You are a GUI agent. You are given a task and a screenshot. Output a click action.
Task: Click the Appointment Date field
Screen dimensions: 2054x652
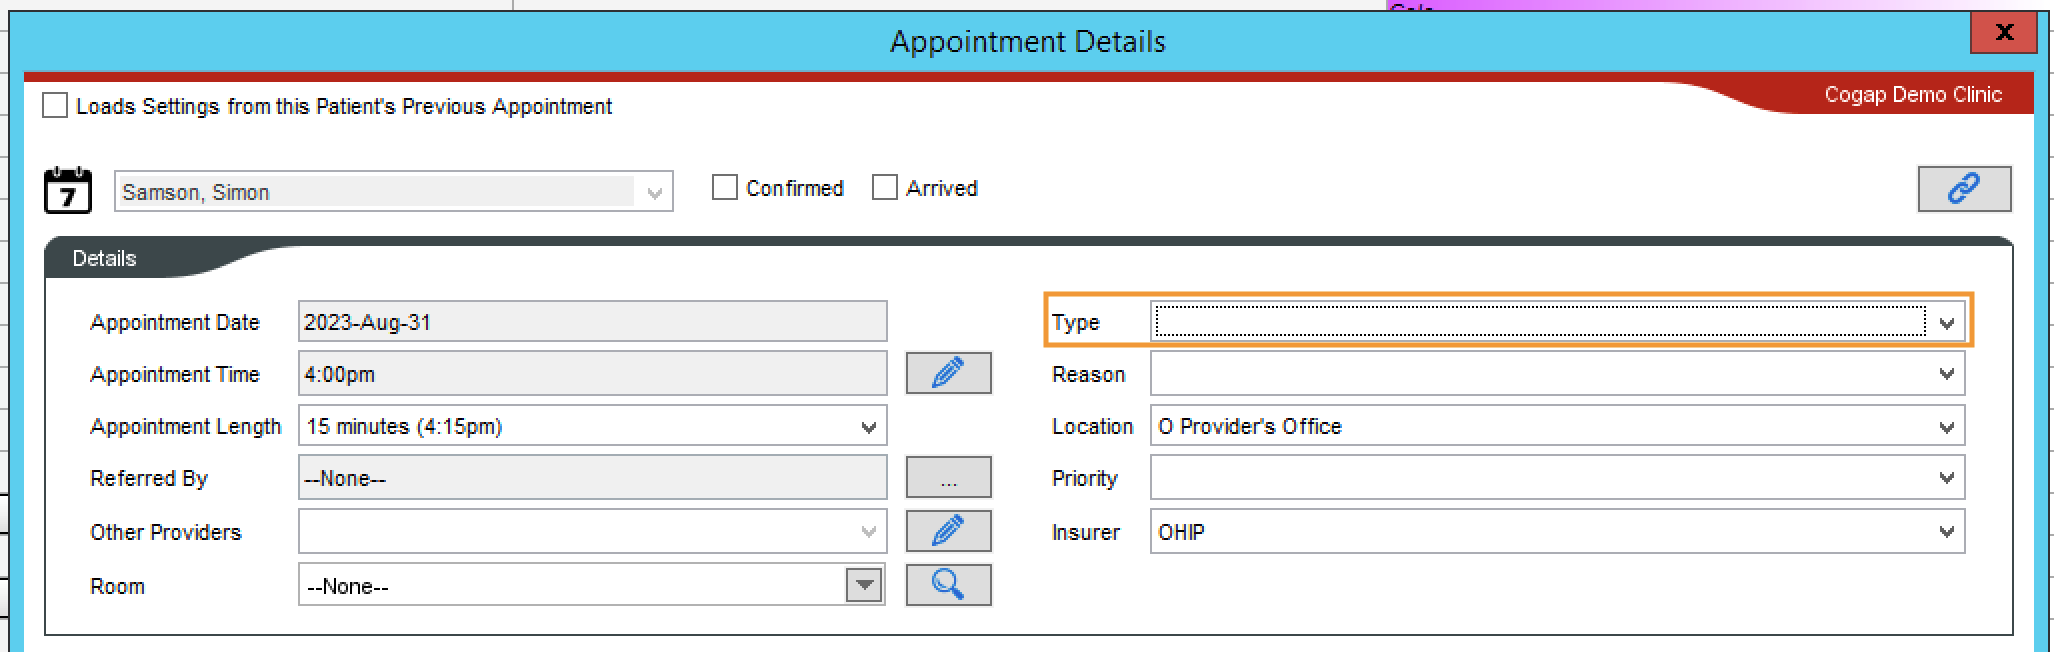592,322
